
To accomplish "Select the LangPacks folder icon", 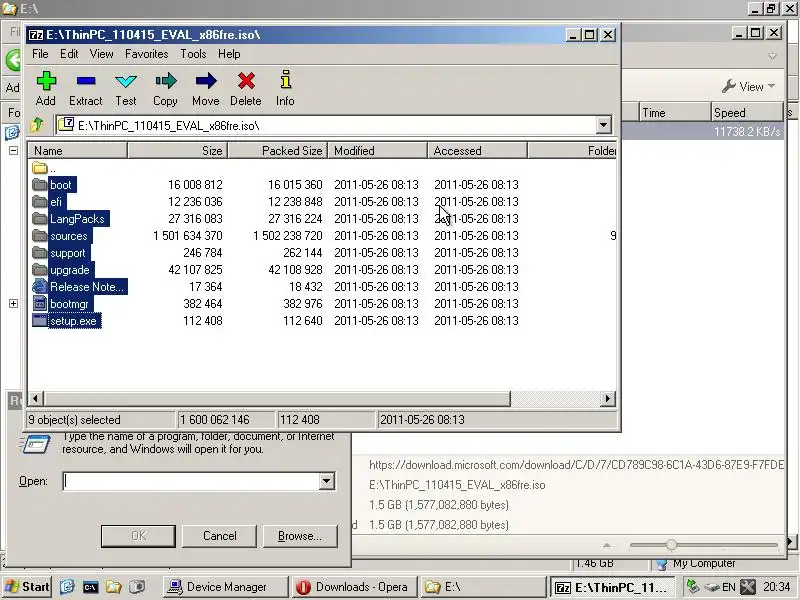I will [40, 218].
